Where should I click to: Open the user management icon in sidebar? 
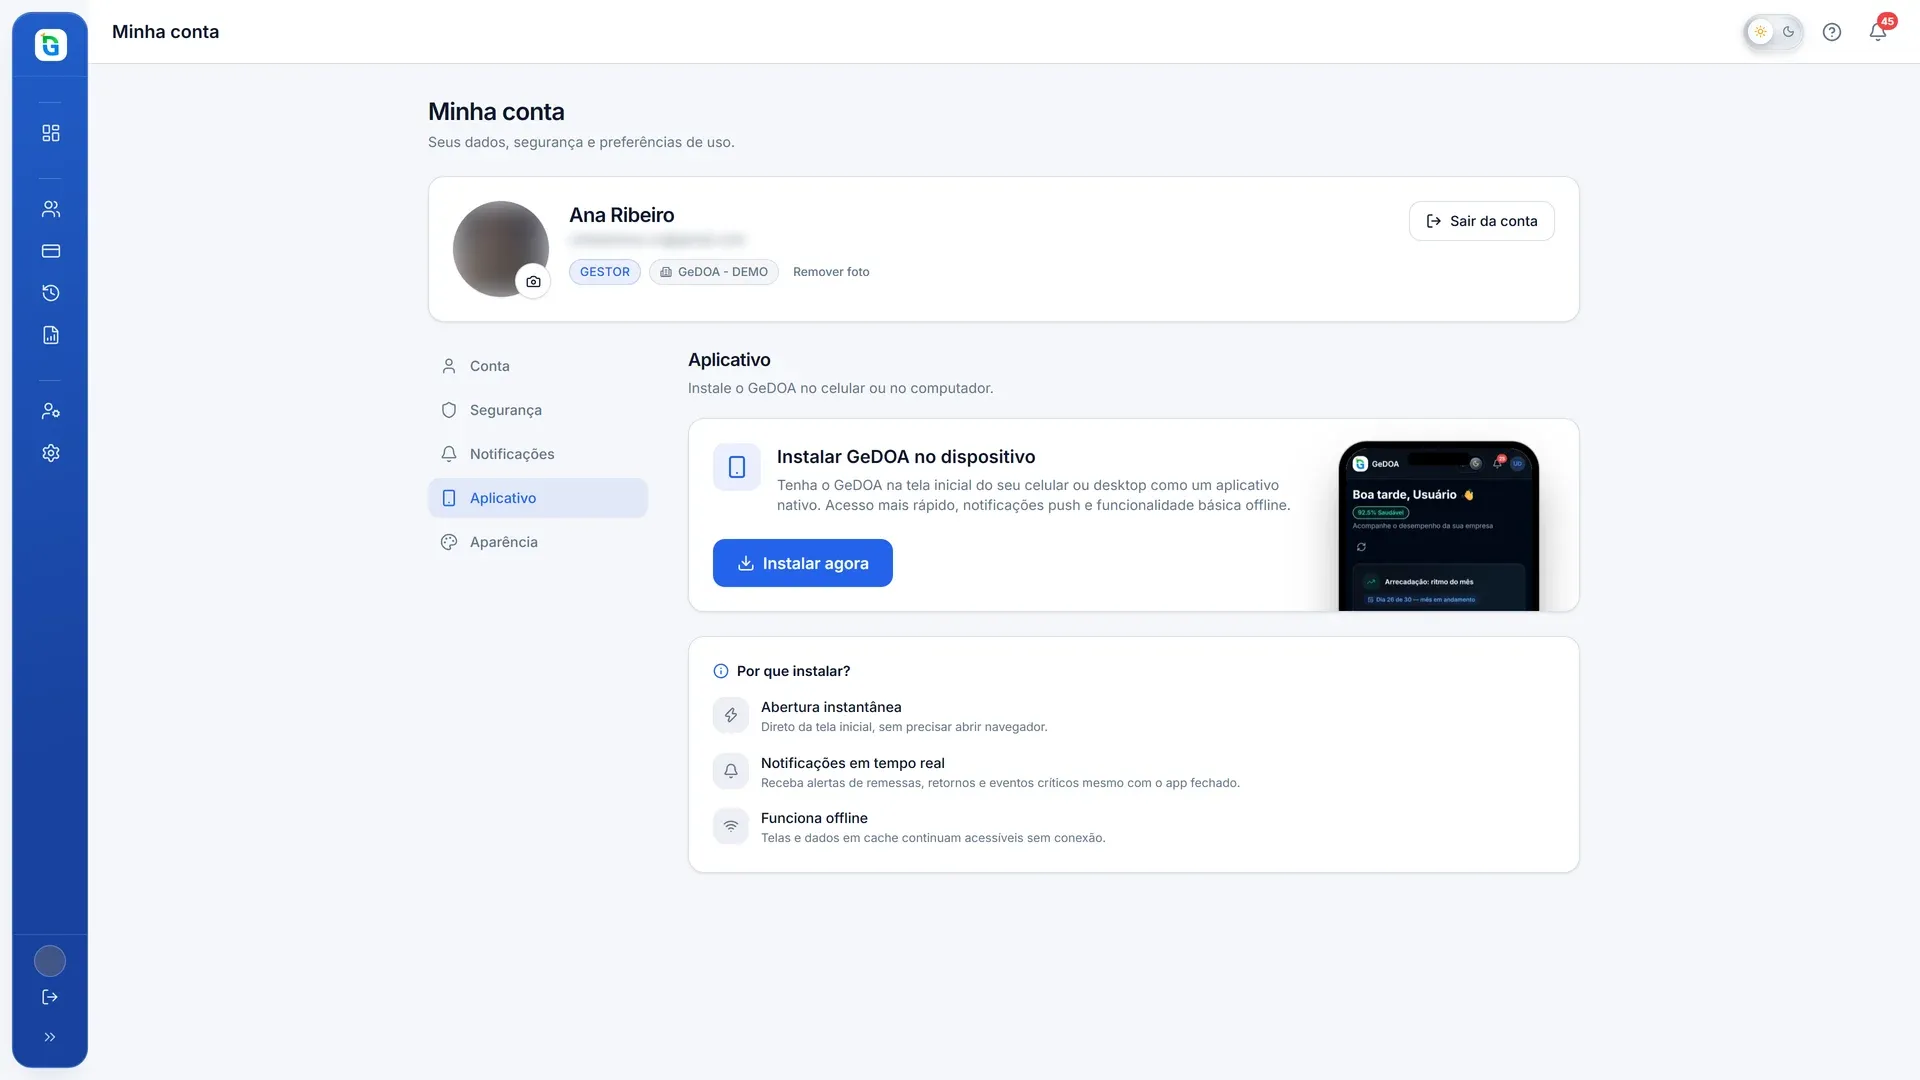click(x=51, y=411)
